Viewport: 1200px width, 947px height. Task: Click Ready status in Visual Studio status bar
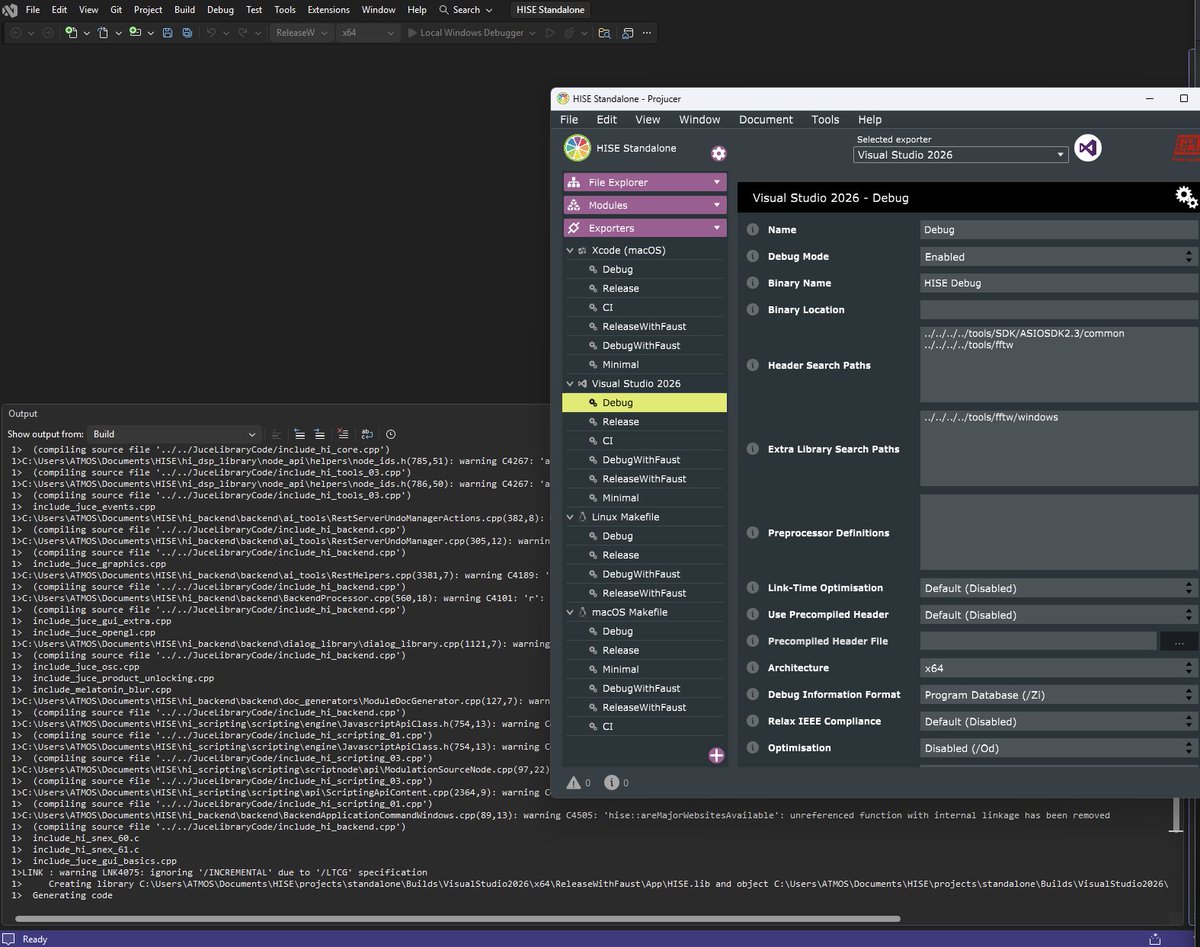(34, 939)
